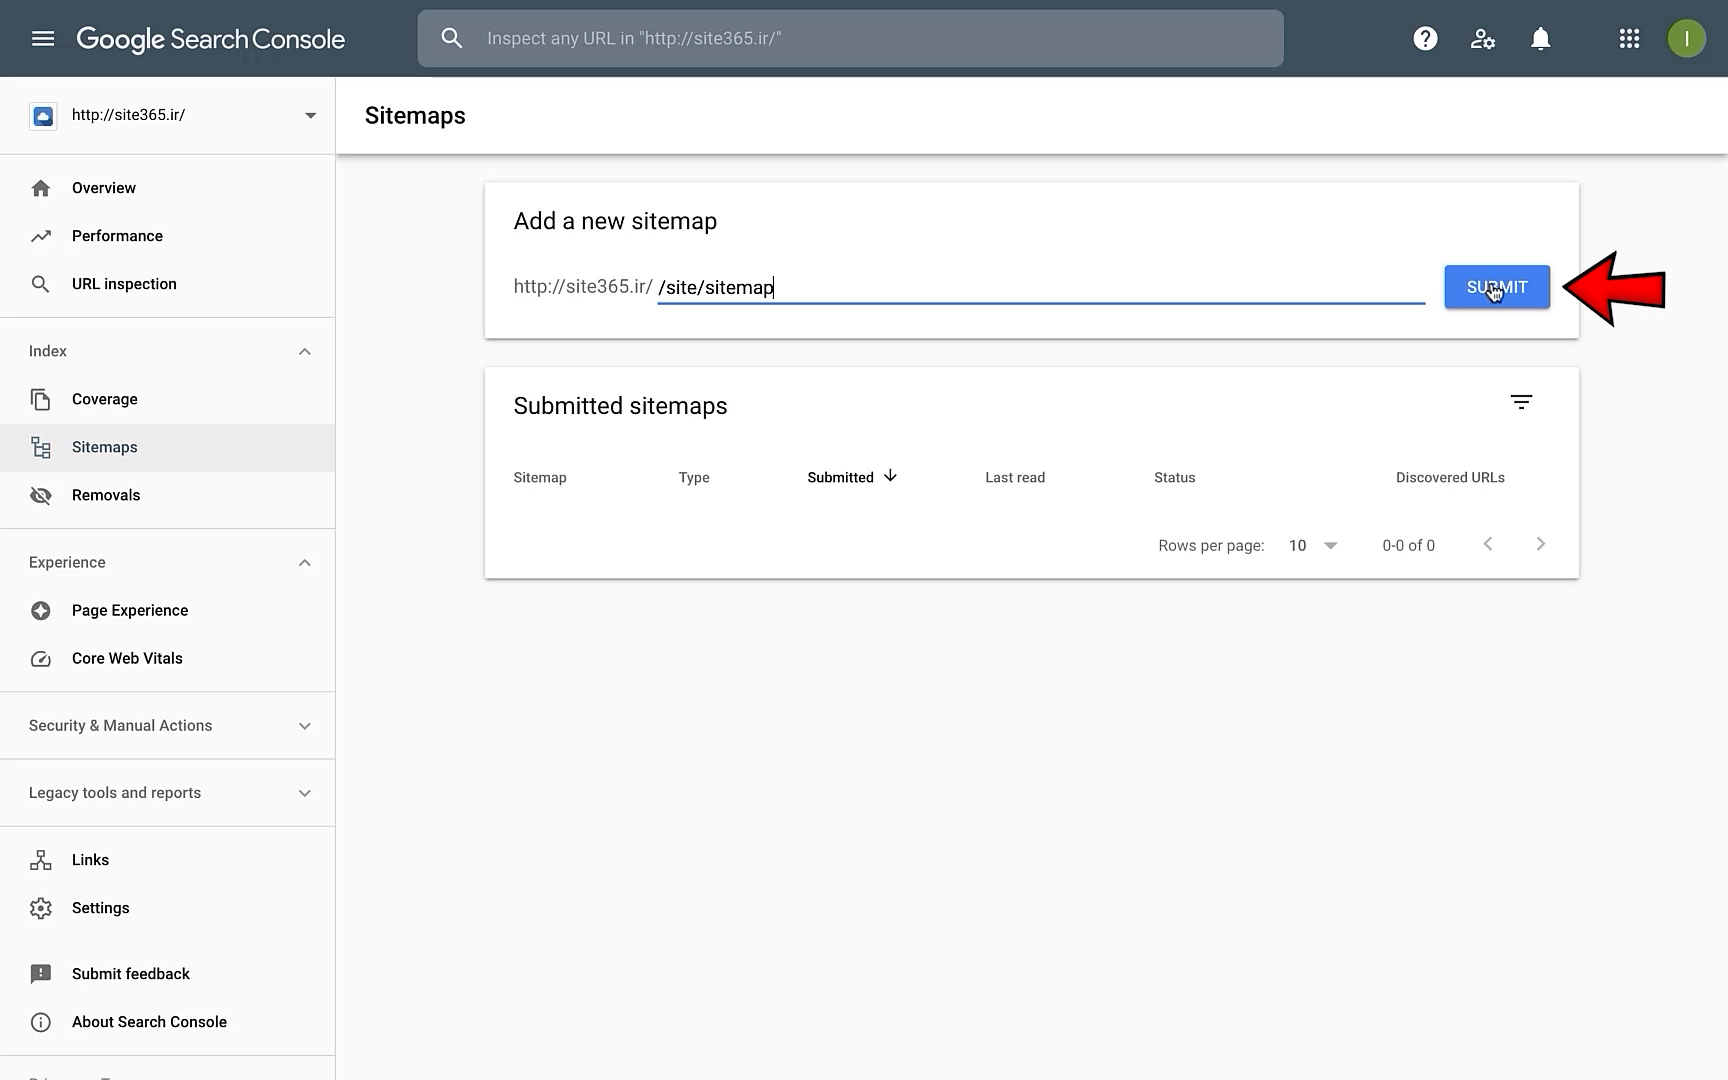Expand Legacy tools and reports

coord(304,793)
